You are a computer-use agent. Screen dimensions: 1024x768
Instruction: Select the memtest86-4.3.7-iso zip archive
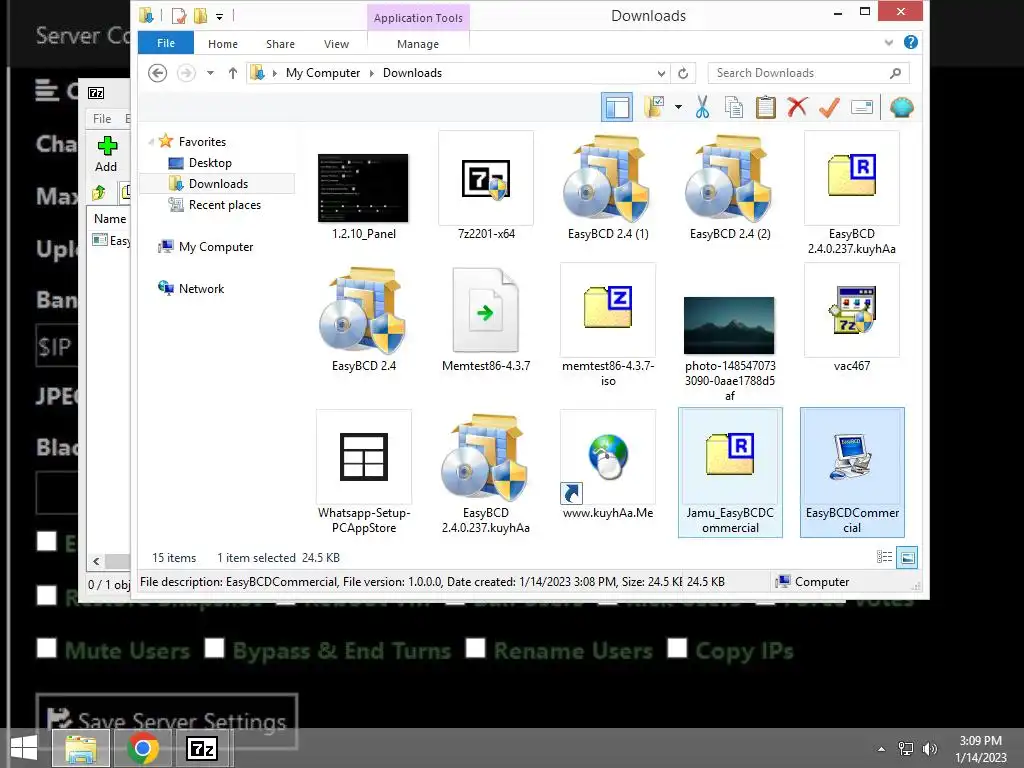tap(608, 326)
